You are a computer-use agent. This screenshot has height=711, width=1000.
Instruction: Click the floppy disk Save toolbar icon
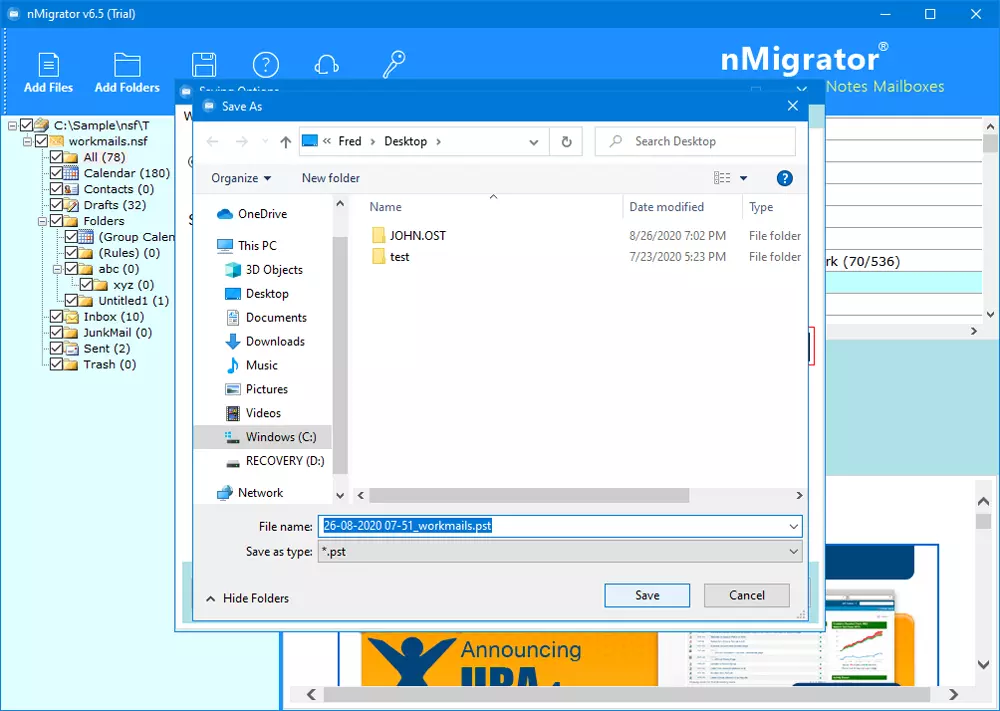203,64
